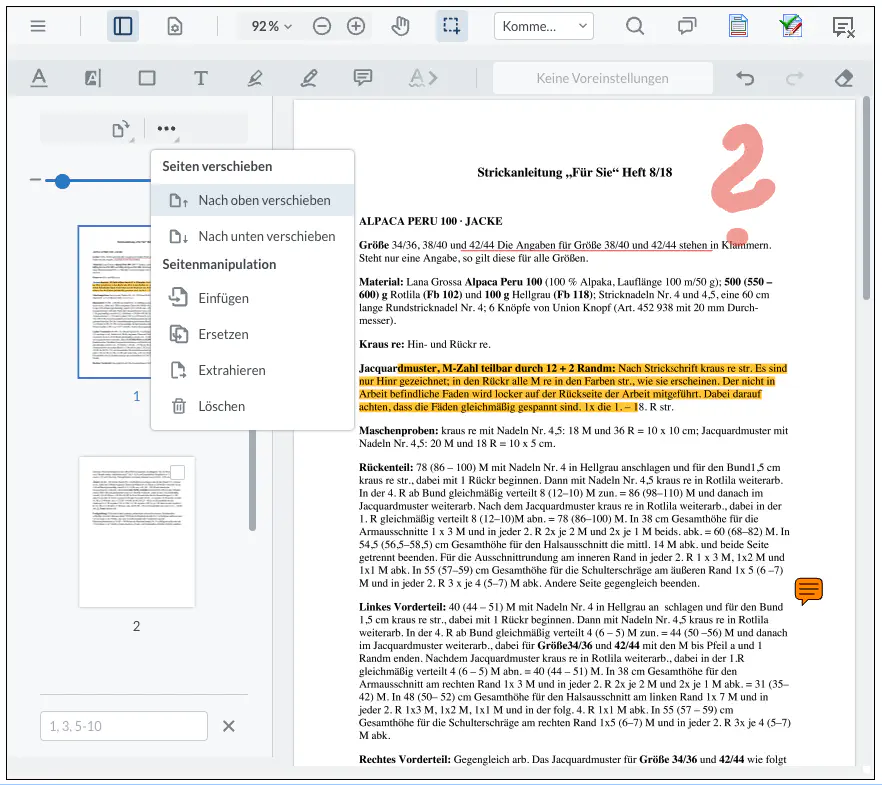The width and height of the screenshot is (882, 785).
Task: Click the page range input field
Action: click(124, 726)
